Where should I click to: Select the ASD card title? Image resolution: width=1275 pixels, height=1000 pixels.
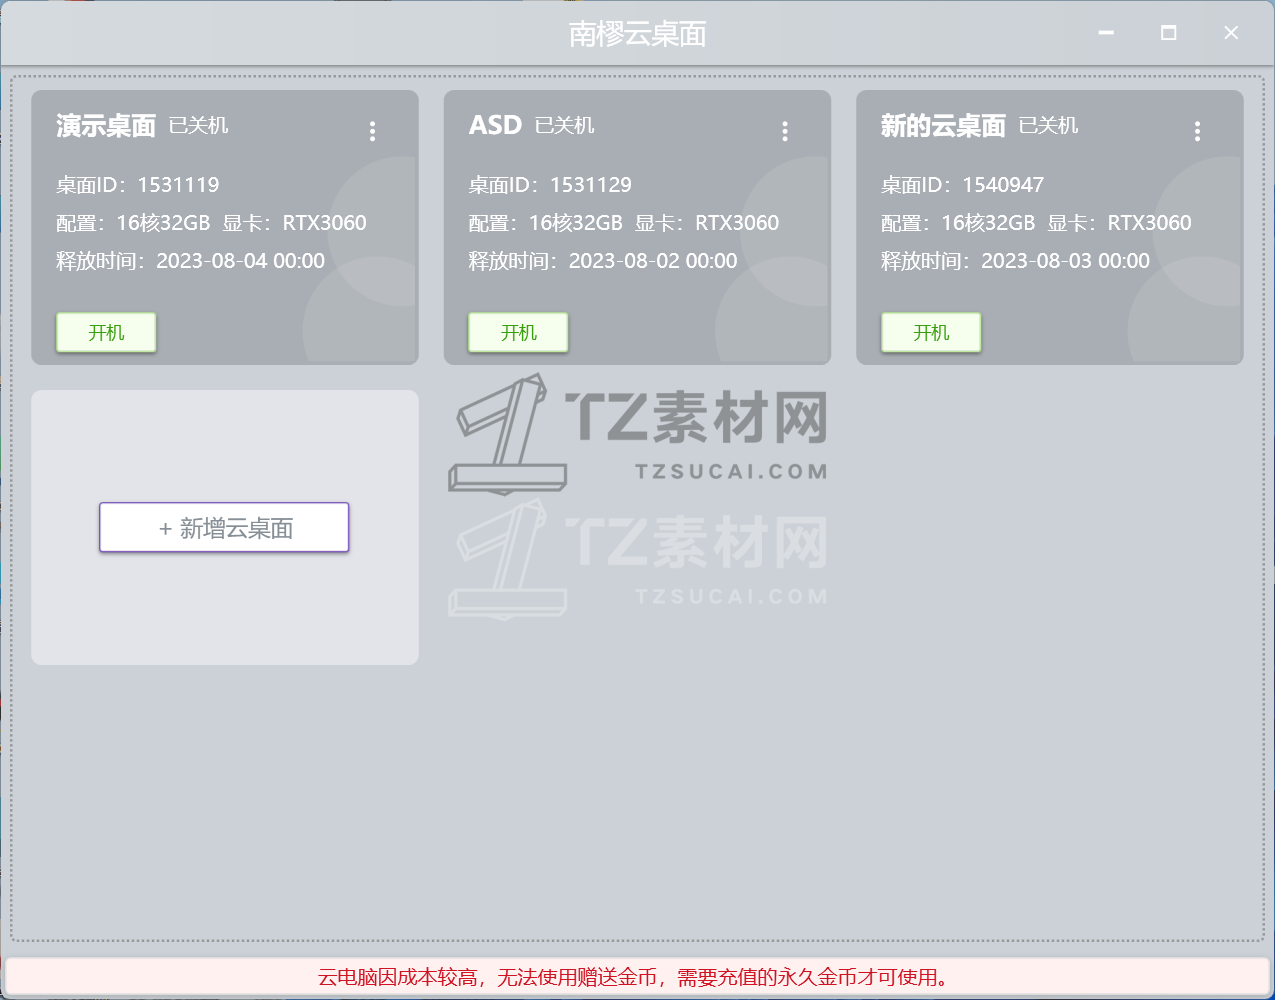point(495,126)
